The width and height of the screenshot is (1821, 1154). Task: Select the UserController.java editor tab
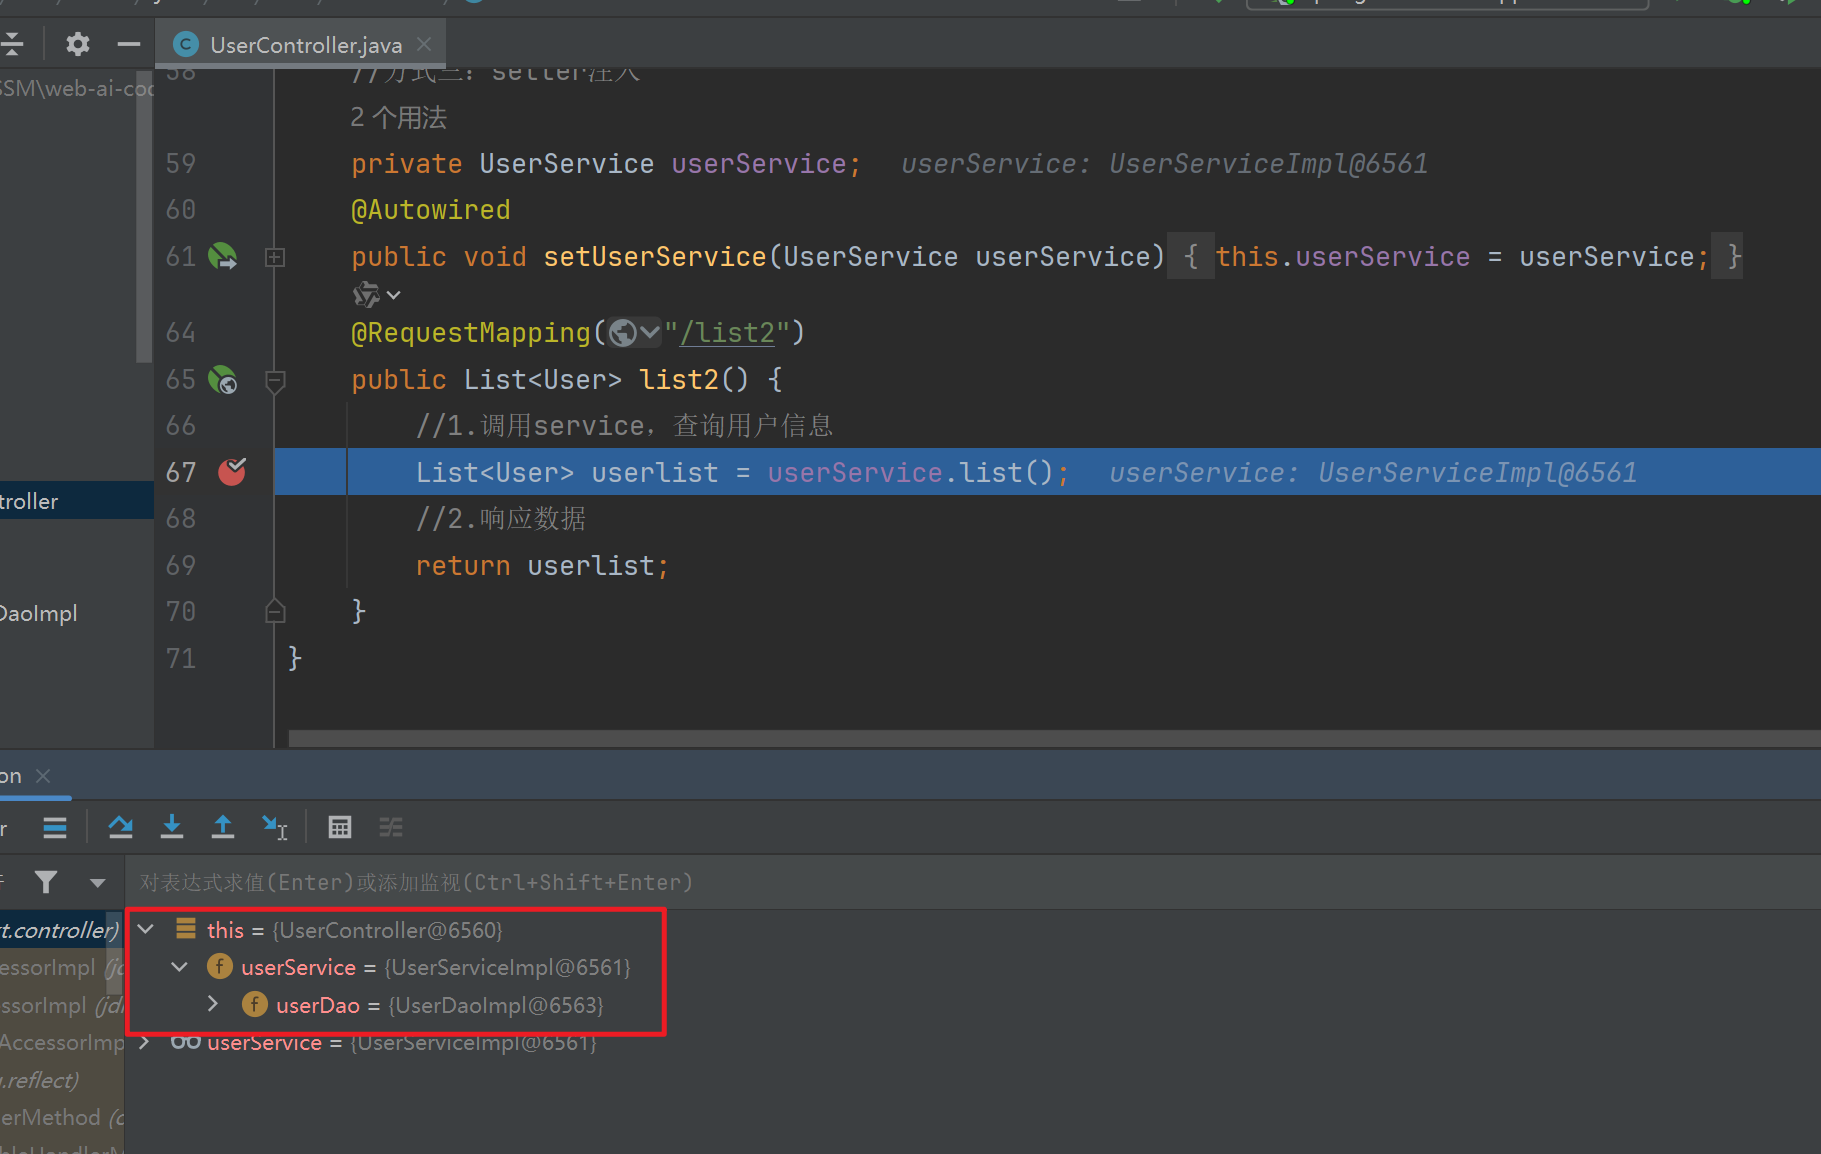(305, 45)
